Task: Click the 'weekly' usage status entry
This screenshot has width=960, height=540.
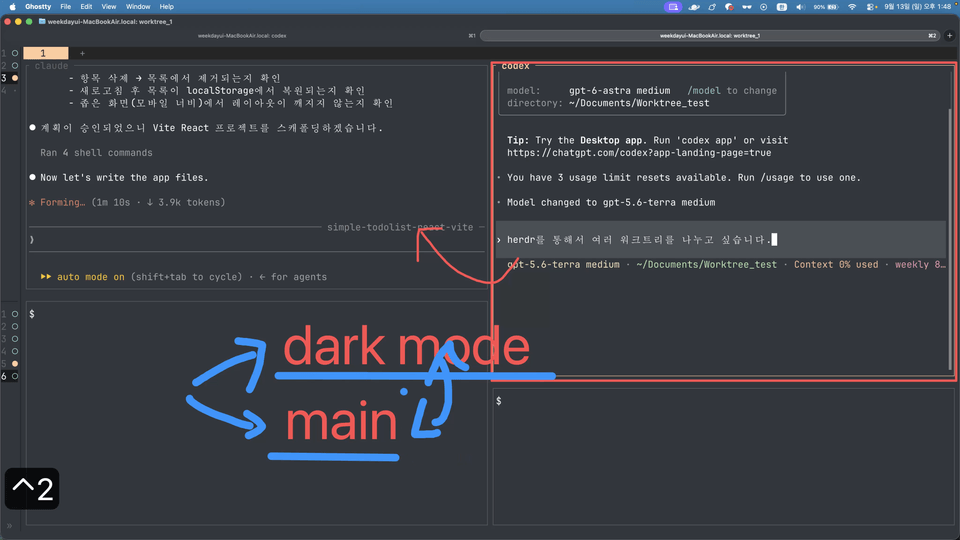Action: [920, 264]
